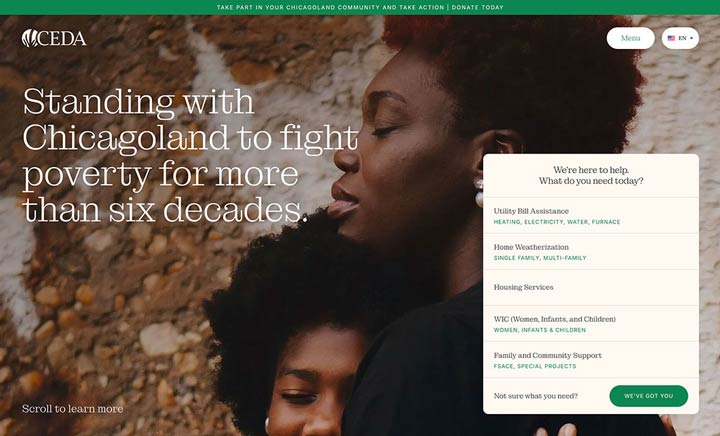Click the Donate Today banner link
The width and height of the screenshot is (720, 436).
point(478,7)
